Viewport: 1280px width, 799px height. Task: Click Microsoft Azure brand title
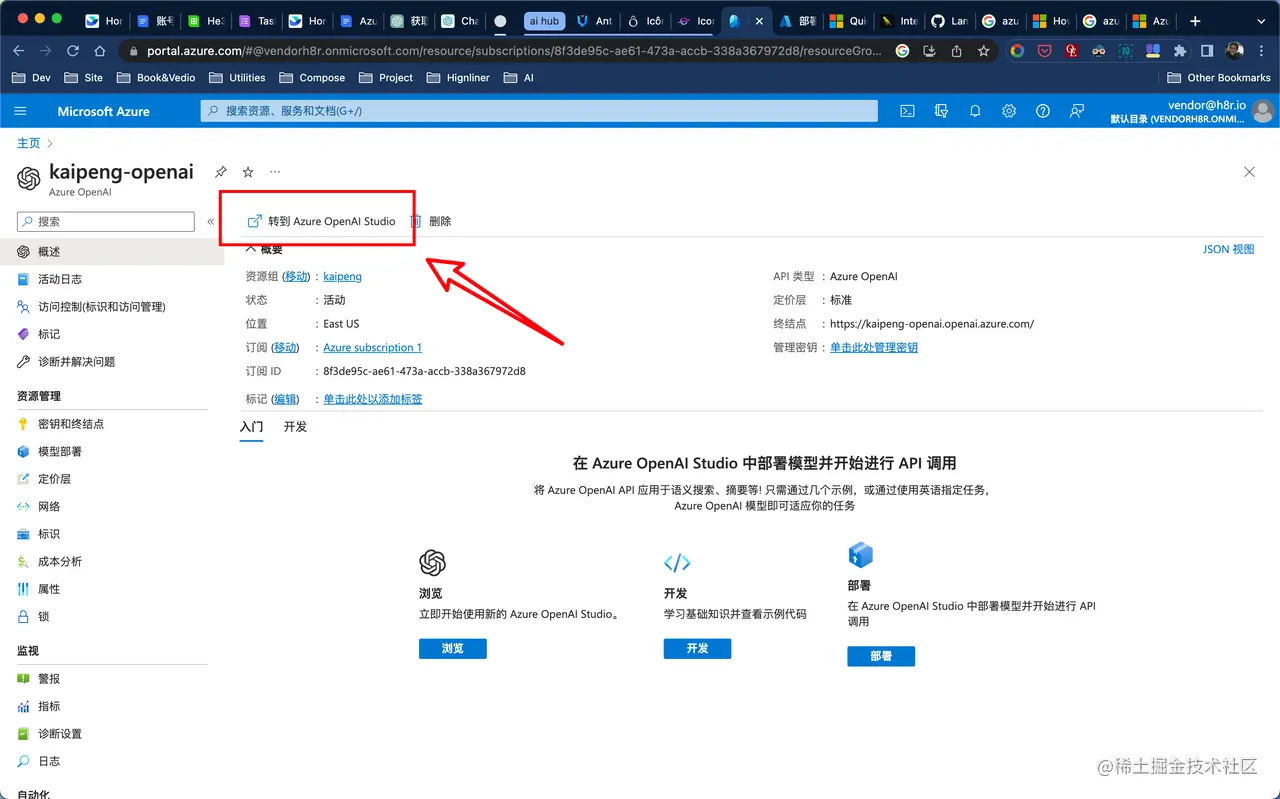coord(103,111)
